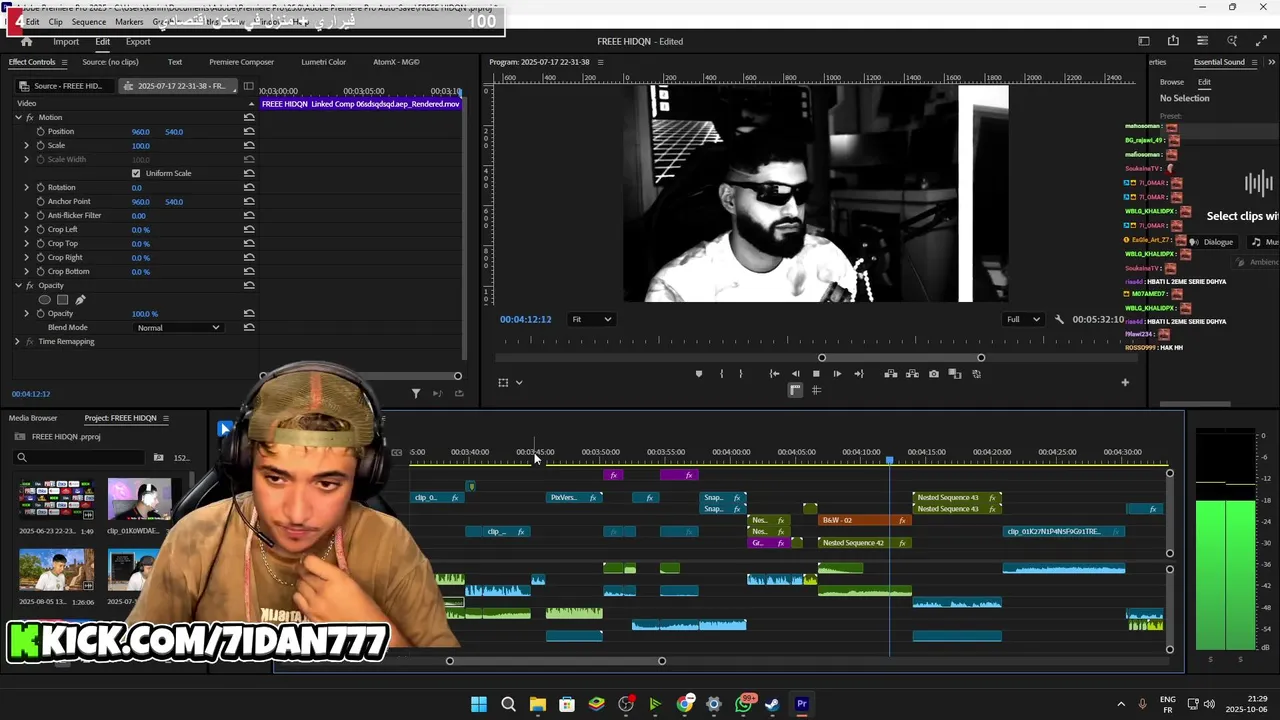Image resolution: width=1280 pixels, height=720 pixels.
Task: Open the Lumetri Color panel tab
Action: (323, 62)
